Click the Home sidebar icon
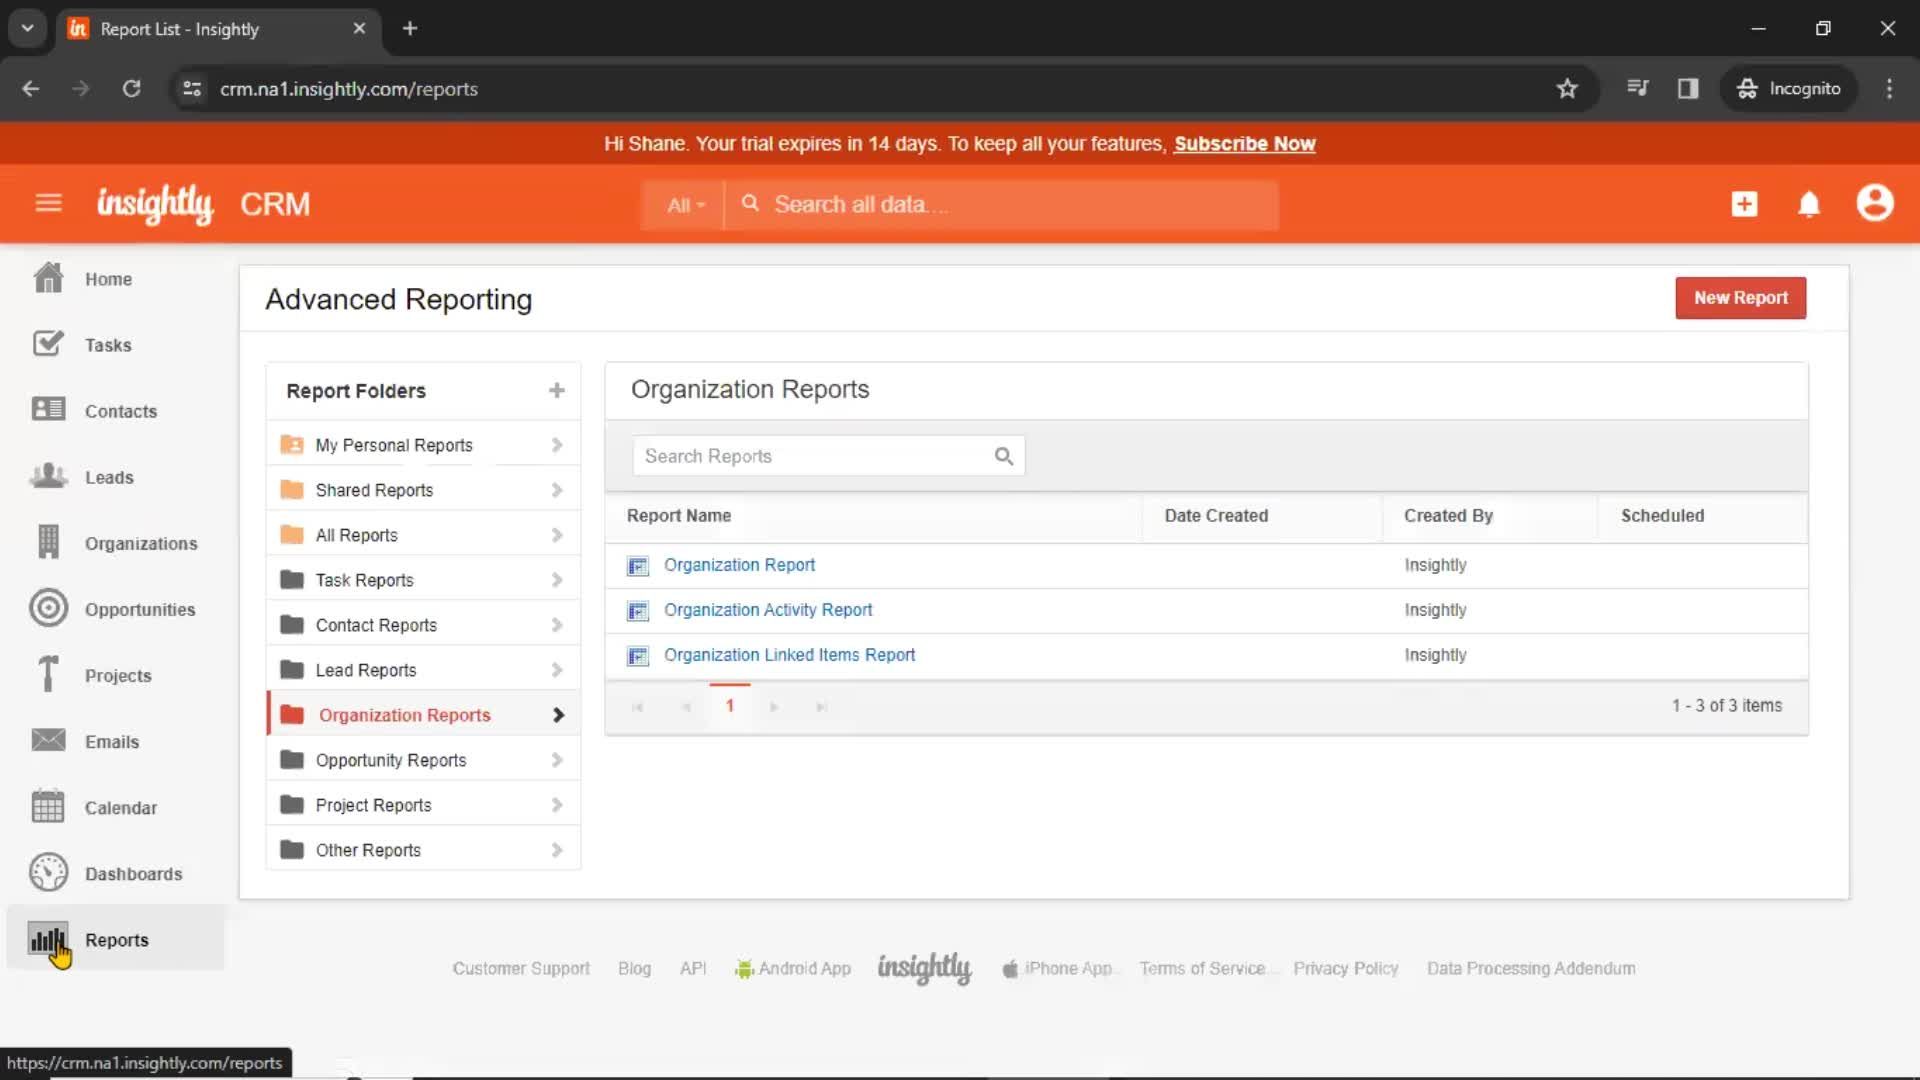 coord(46,278)
